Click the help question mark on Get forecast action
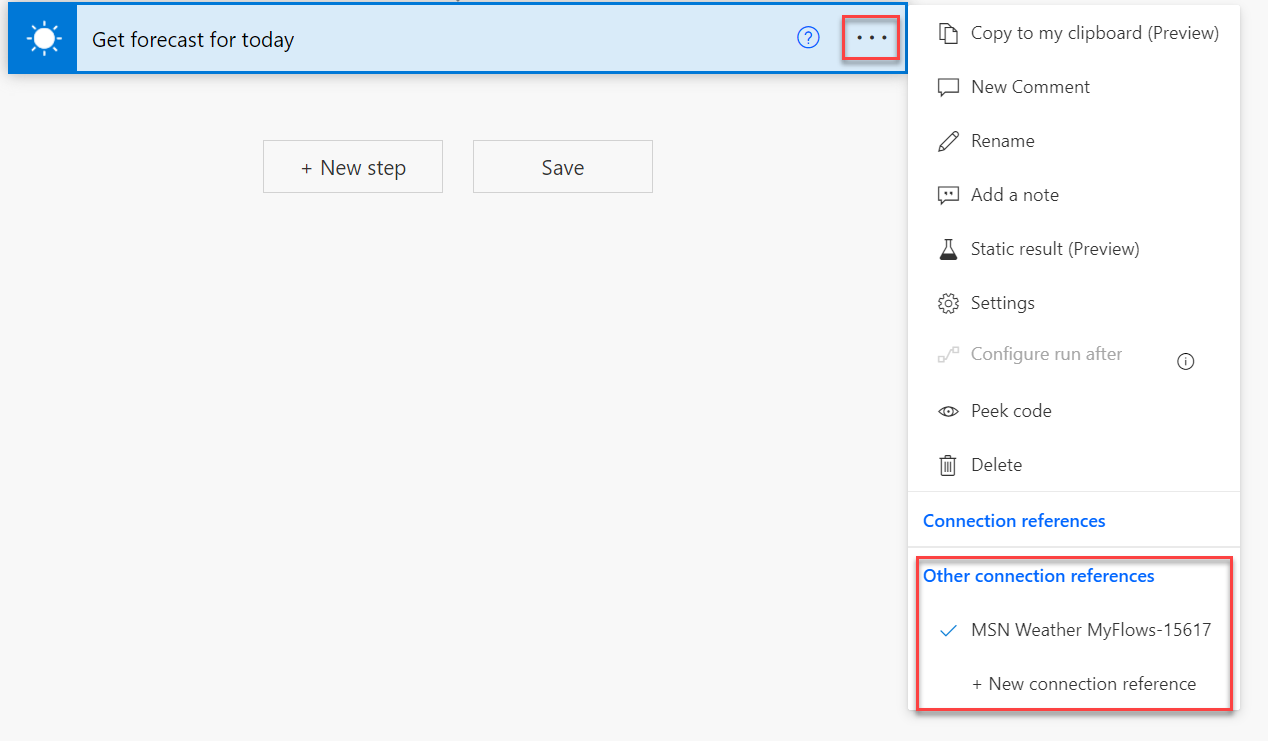The width and height of the screenshot is (1268, 741). [808, 38]
